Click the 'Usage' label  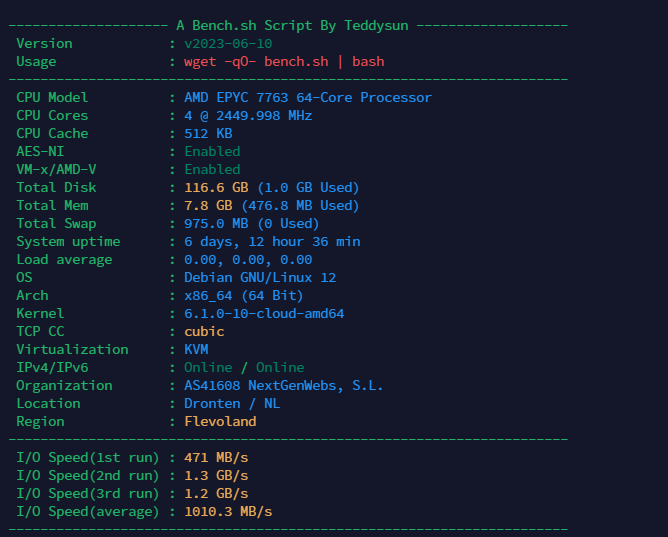(36, 62)
